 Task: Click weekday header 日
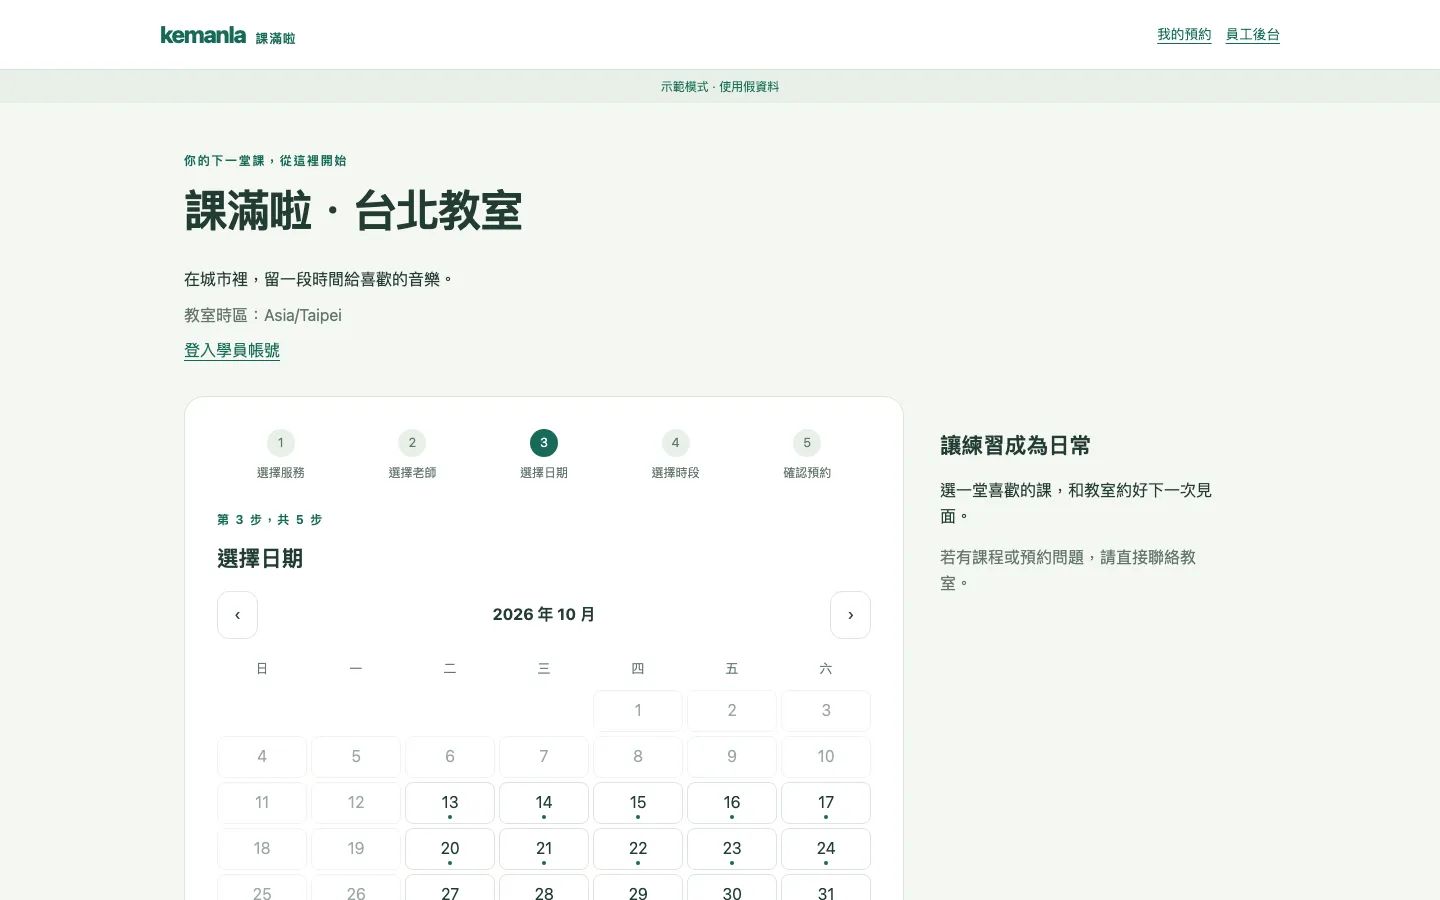coord(262,669)
